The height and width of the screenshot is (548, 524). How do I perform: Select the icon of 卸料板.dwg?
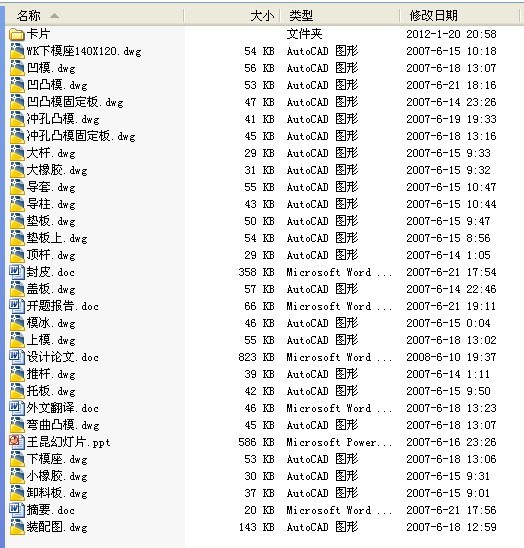[17, 493]
